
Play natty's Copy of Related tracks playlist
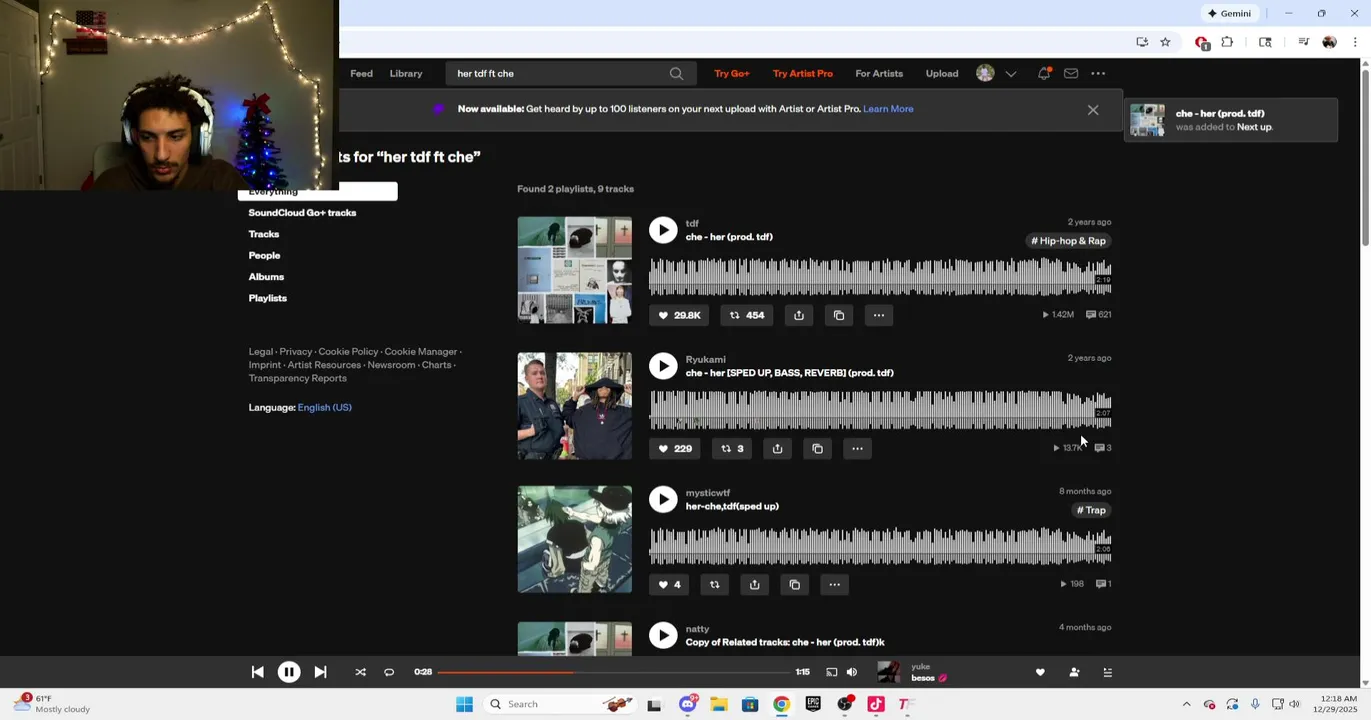tap(663, 635)
